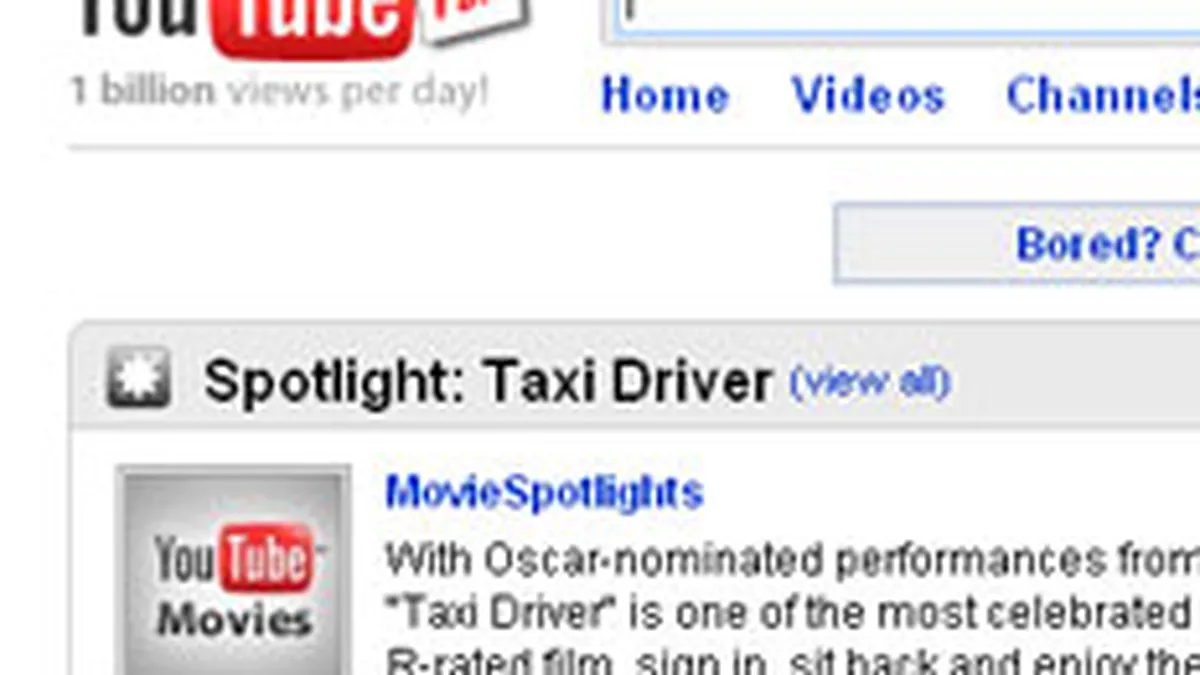
Task: Click the 1 billion views per day tagline
Action: point(280,92)
